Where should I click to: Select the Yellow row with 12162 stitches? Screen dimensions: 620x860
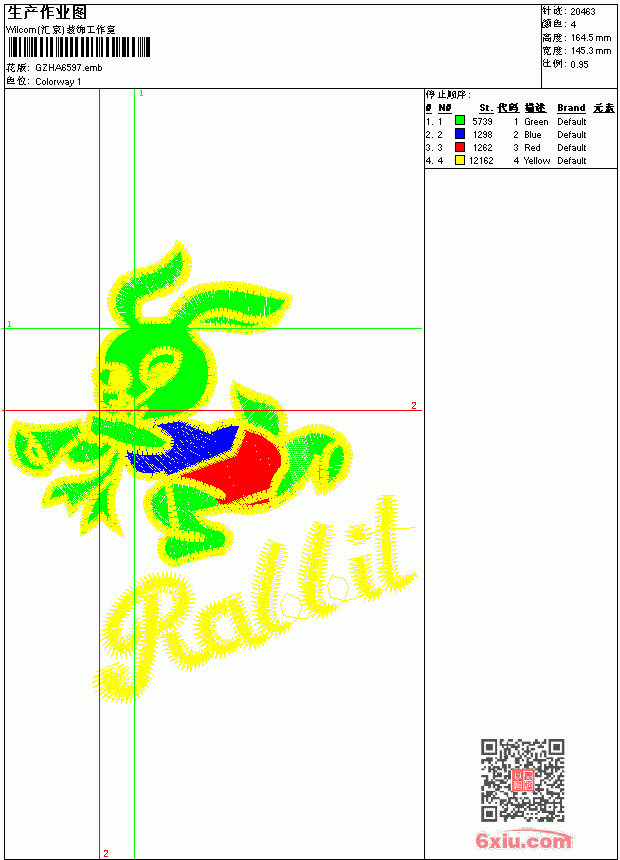[x=520, y=160]
